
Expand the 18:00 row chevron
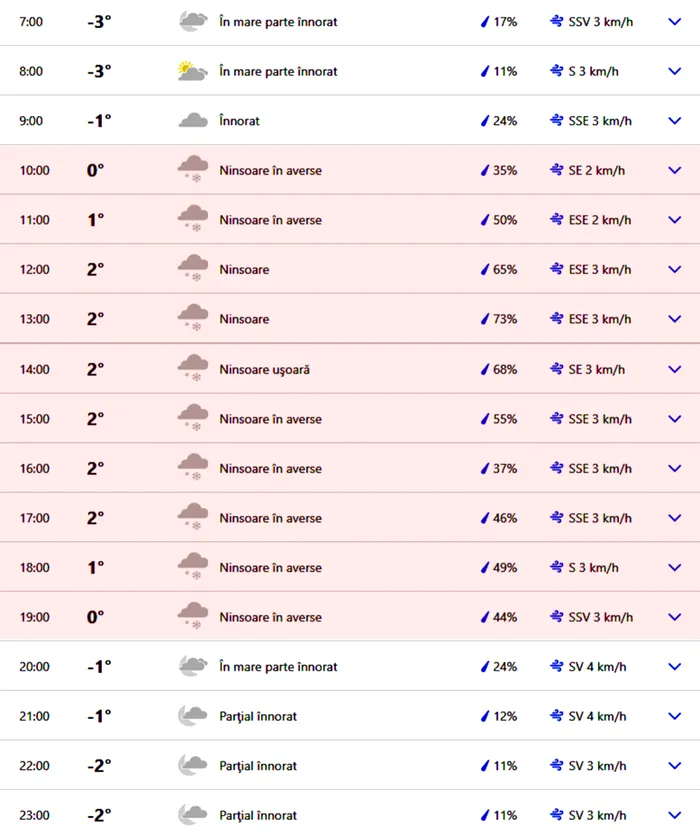tap(674, 568)
